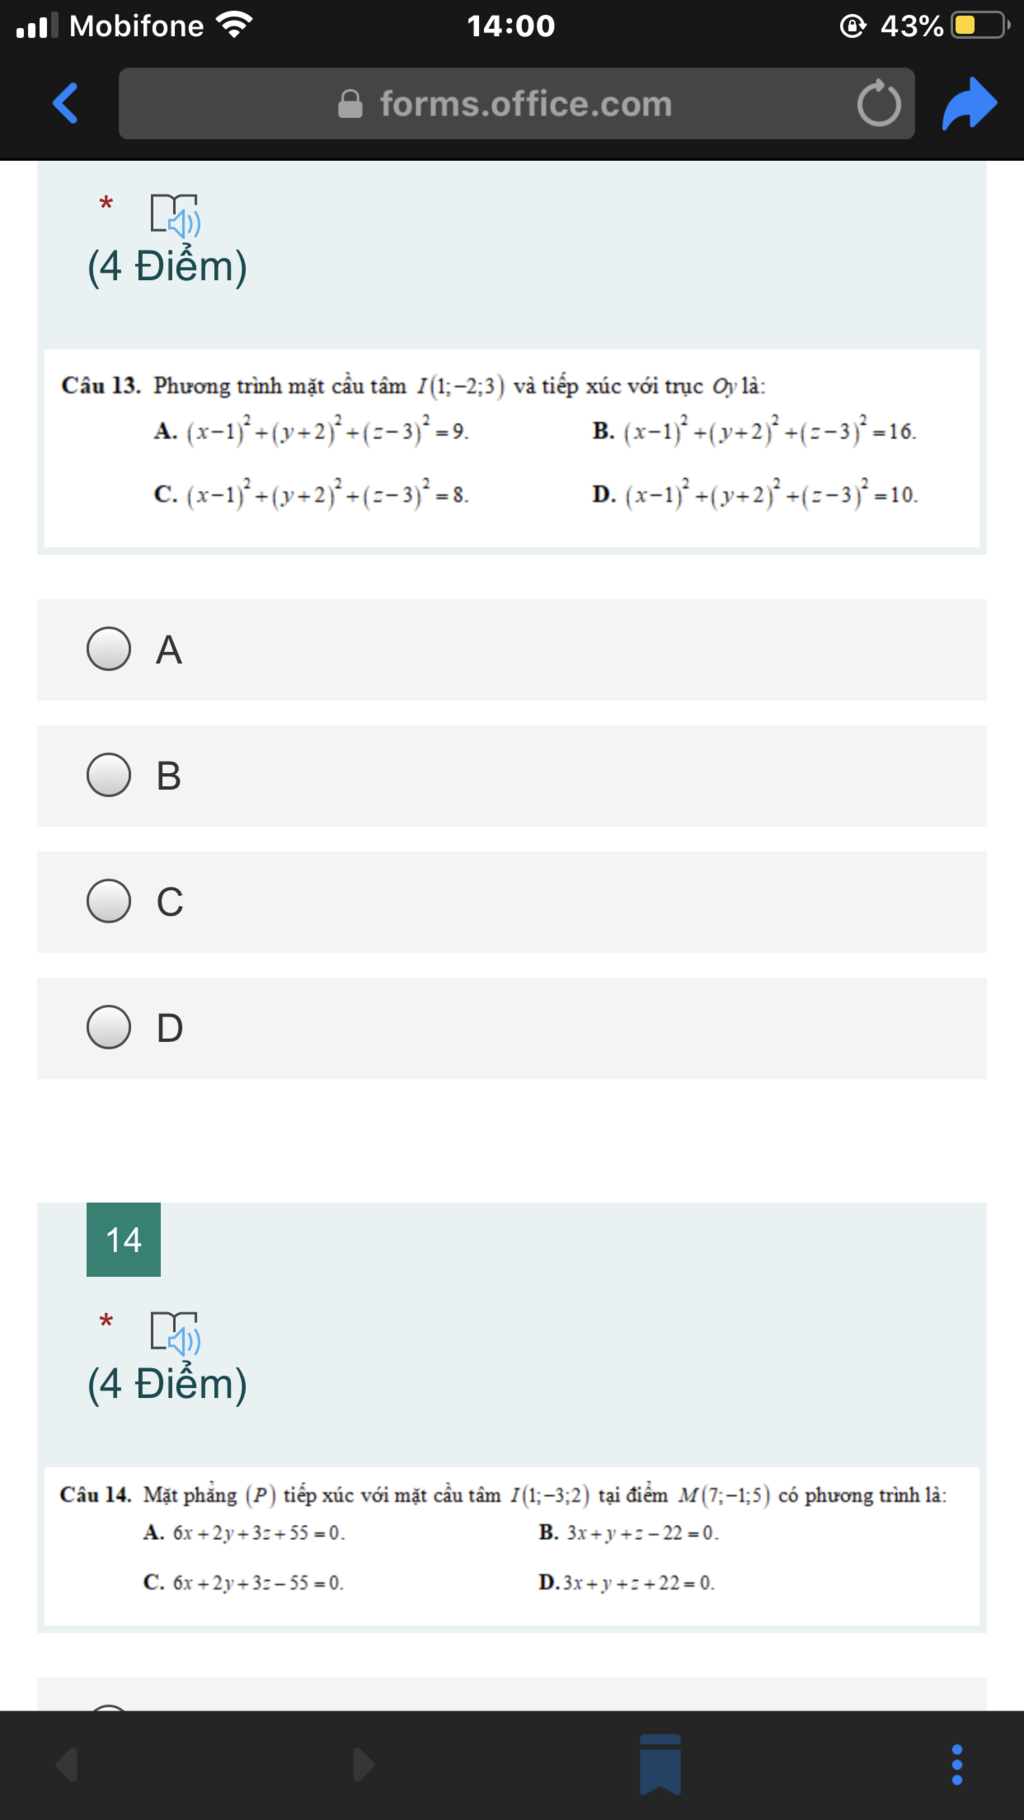
Task: Tap the bookmark icon in bottom bar
Action: click(660, 1765)
